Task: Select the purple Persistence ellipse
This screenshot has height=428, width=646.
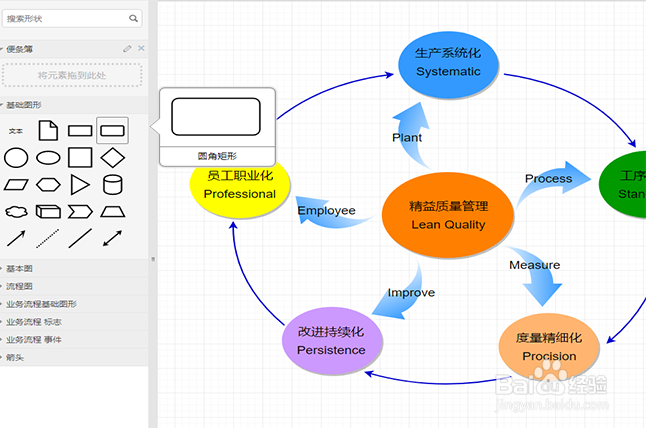Action: pyautogui.click(x=332, y=341)
